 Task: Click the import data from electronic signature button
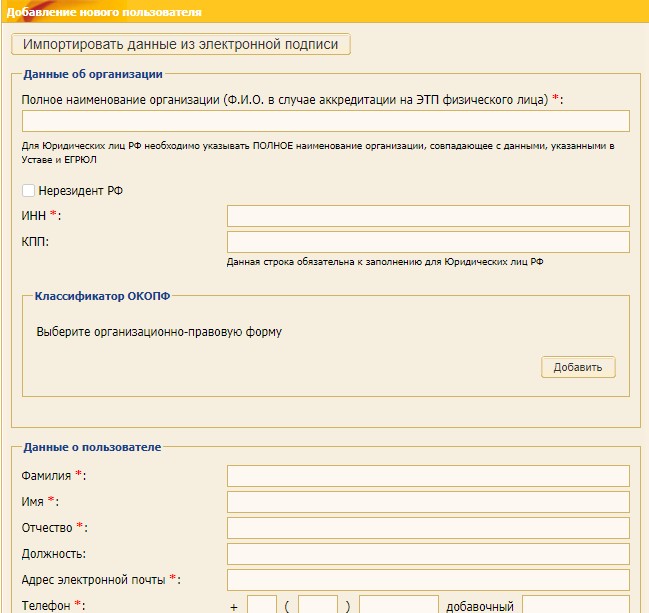pyautogui.click(x=181, y=45)
